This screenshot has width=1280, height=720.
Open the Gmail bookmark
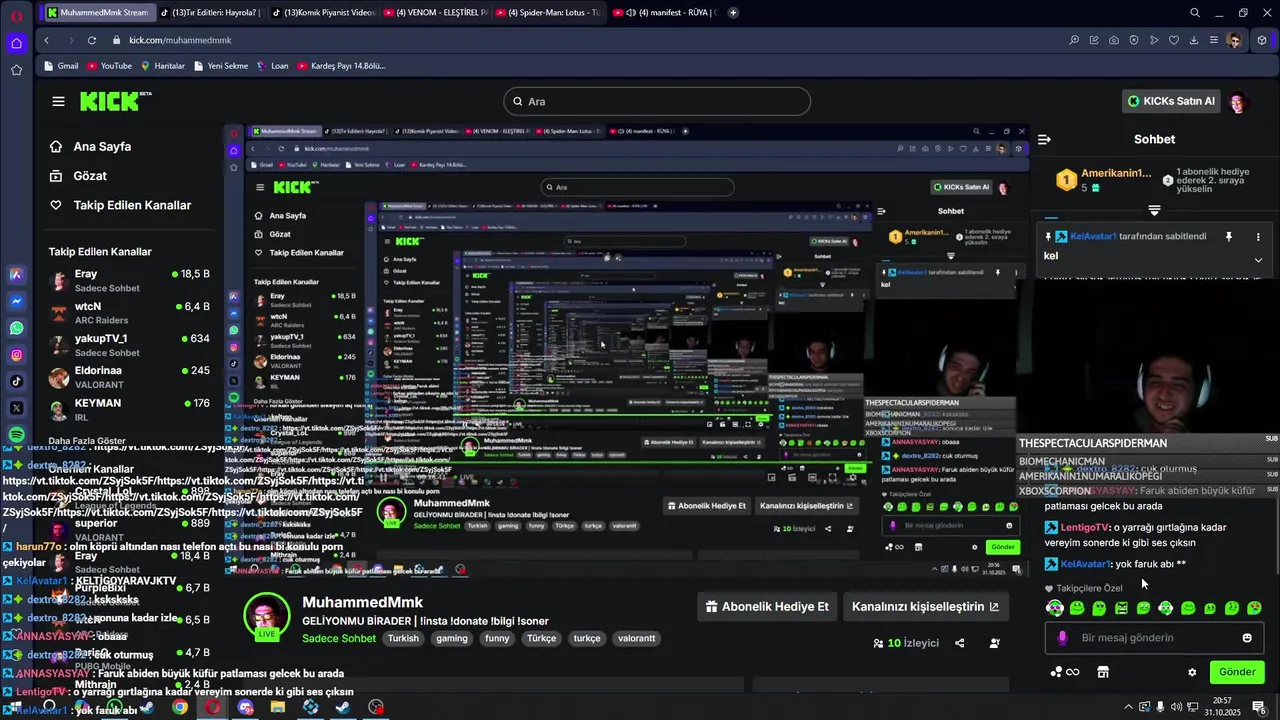(61, 66)
